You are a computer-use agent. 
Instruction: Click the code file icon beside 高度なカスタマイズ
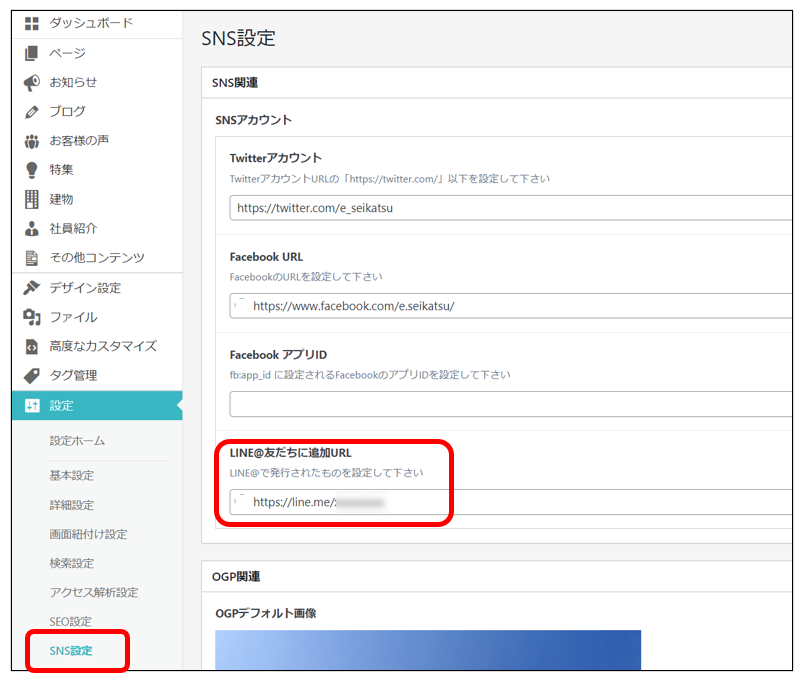31,346
